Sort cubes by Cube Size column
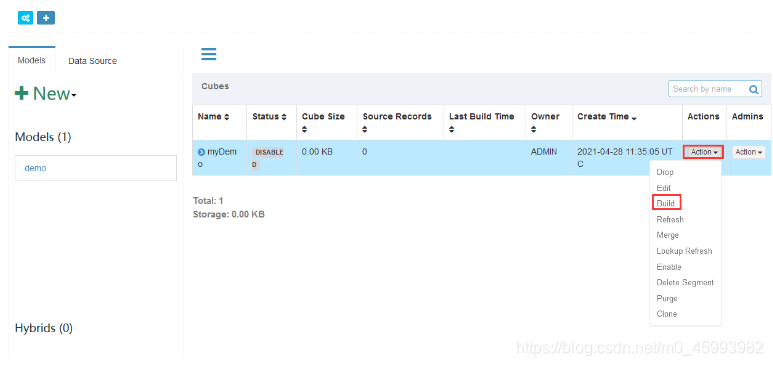The width and height of the screenshot is (773, 366). pyautogui.click(x=323, y=122)
